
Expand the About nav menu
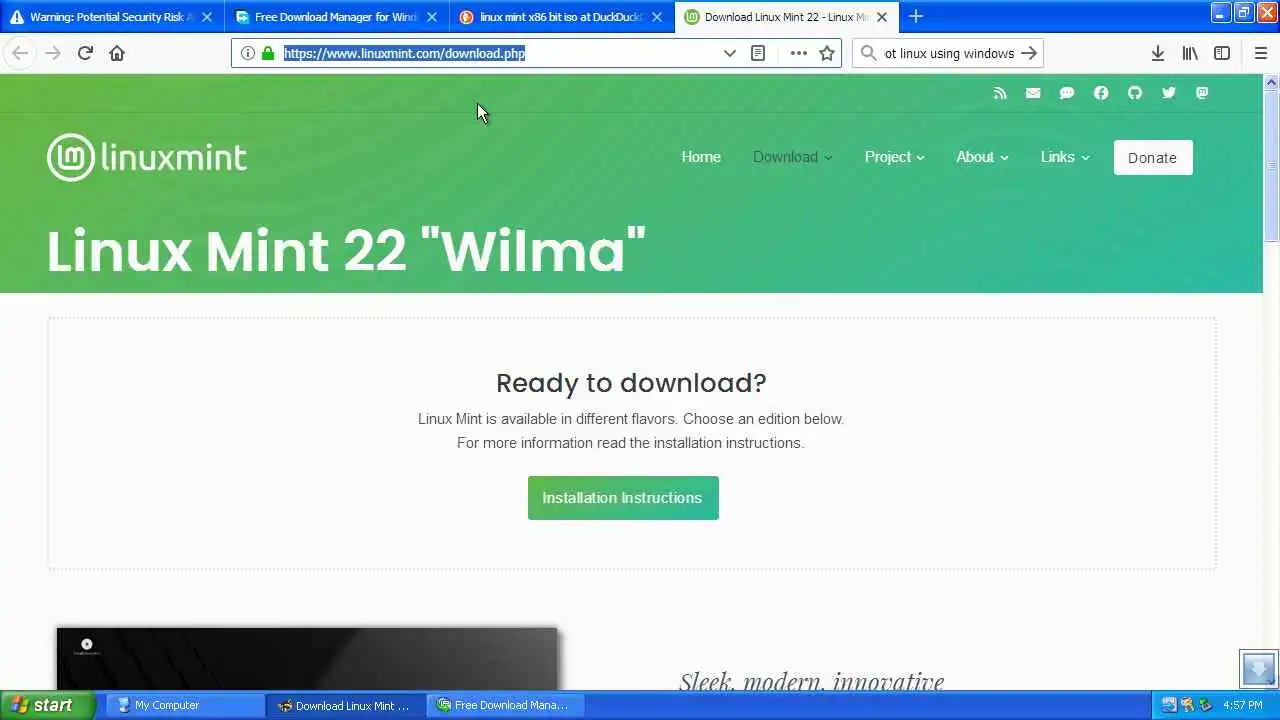point(982,157)
